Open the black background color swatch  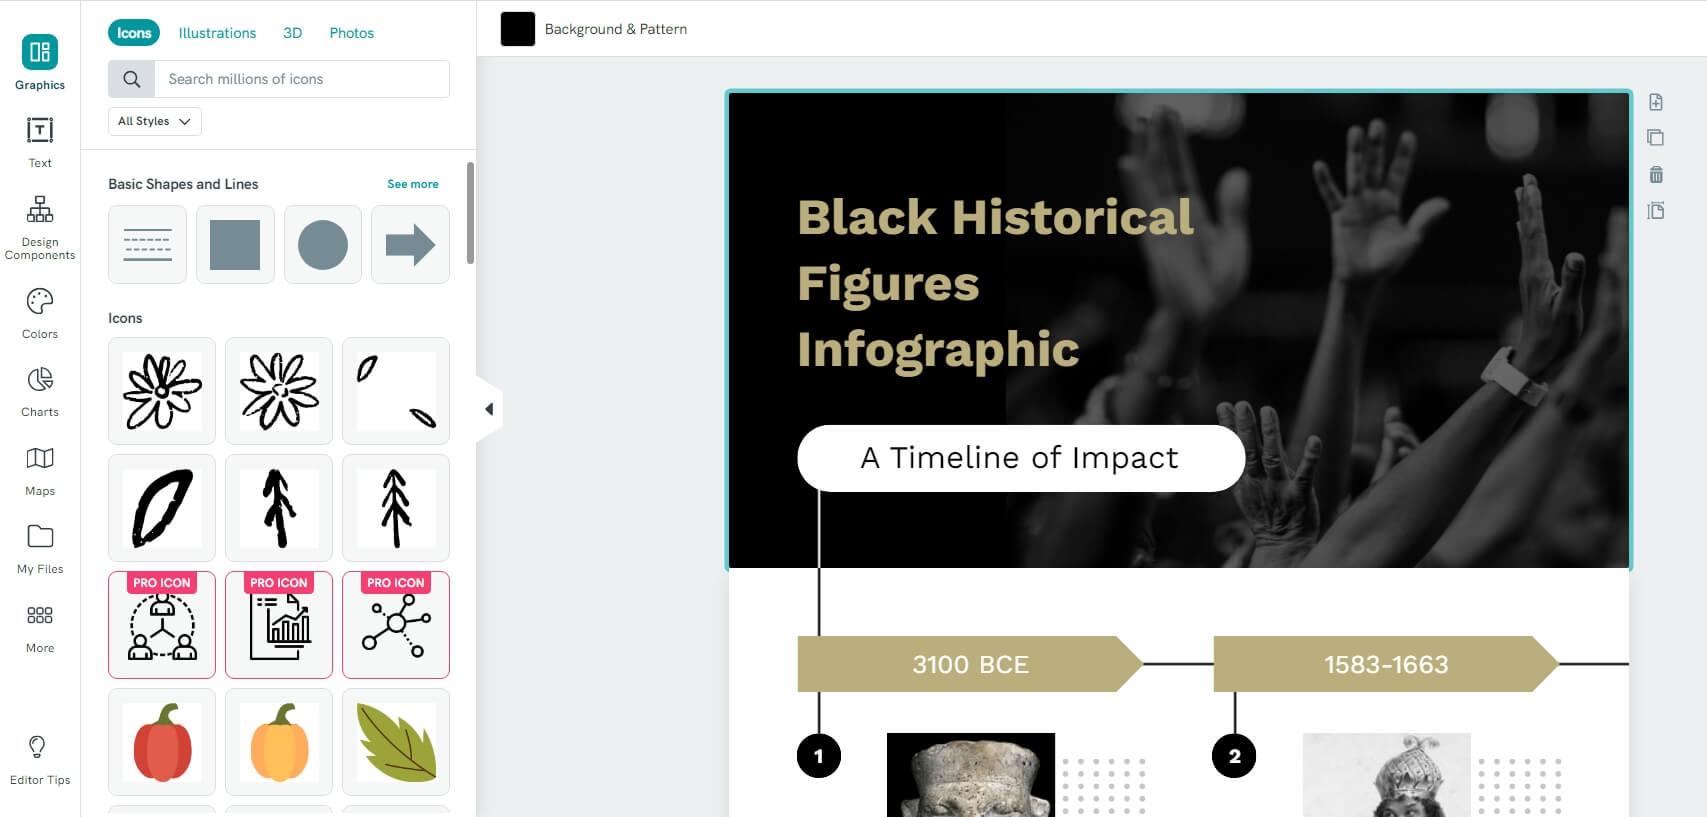click(x=518, y=29)
